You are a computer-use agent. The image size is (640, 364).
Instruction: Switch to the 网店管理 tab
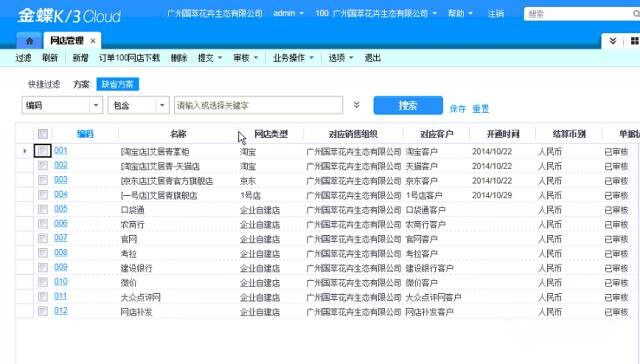pos(67,41)
